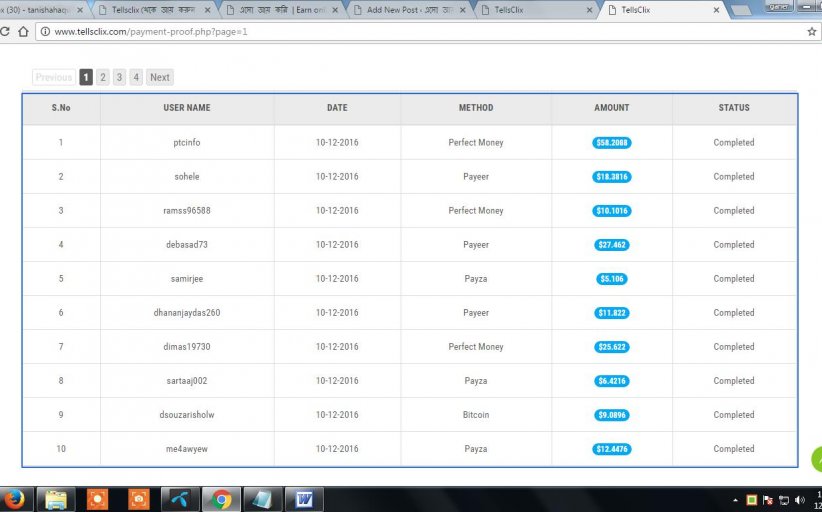Jump to page 4 of payment proofs
Viewport: 822px width, 512px height.
(x=136, y=77)
